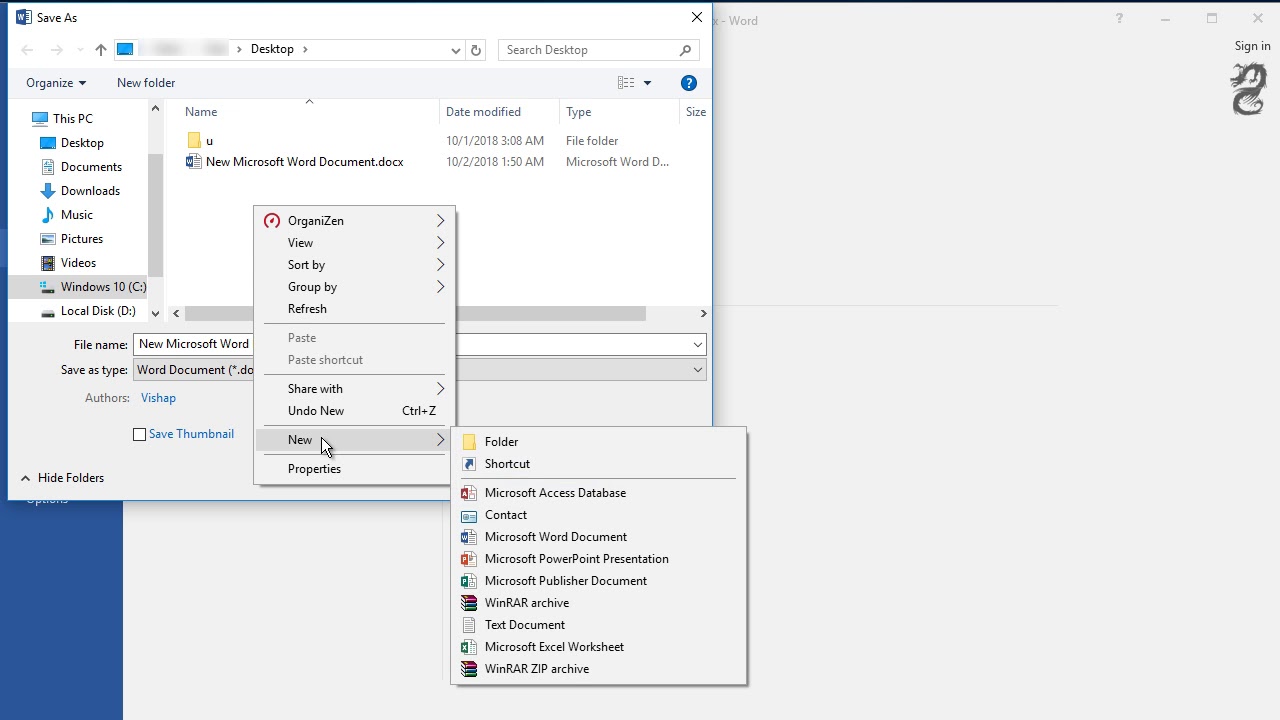
Task: Open the Share with submenu
Action: 355,389
